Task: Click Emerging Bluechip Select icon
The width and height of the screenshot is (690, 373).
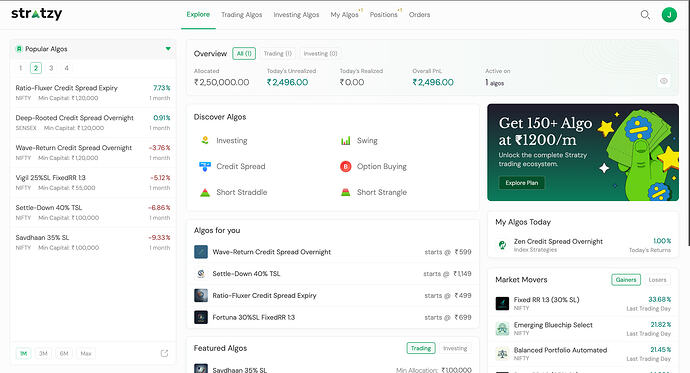Action: 502,329
